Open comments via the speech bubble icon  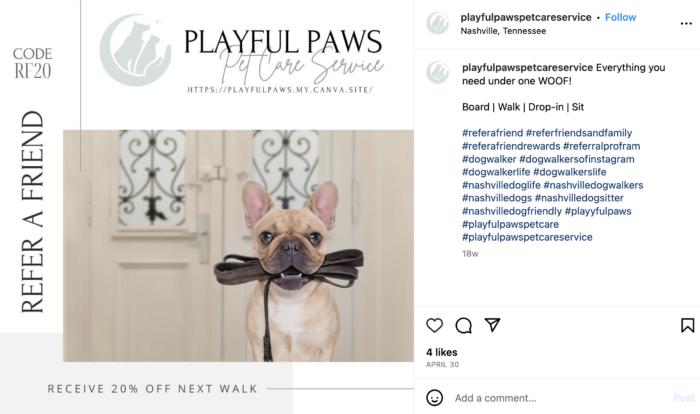[463, 325]
